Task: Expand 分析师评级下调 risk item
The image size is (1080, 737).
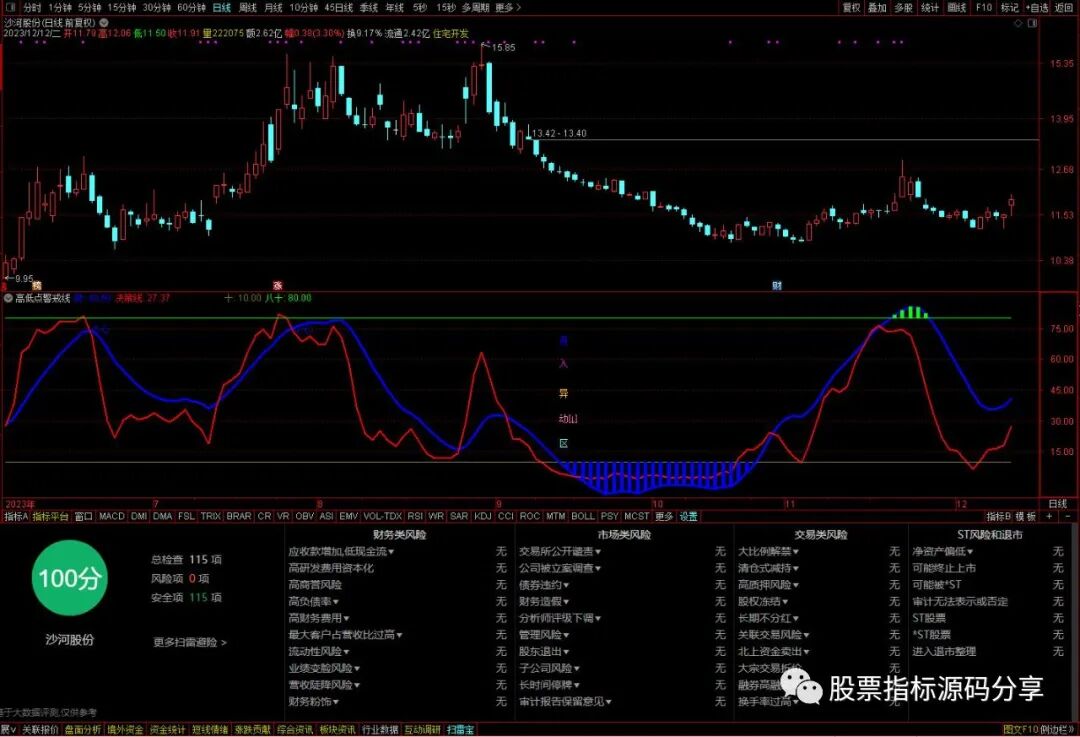Action: pos(560,618)
